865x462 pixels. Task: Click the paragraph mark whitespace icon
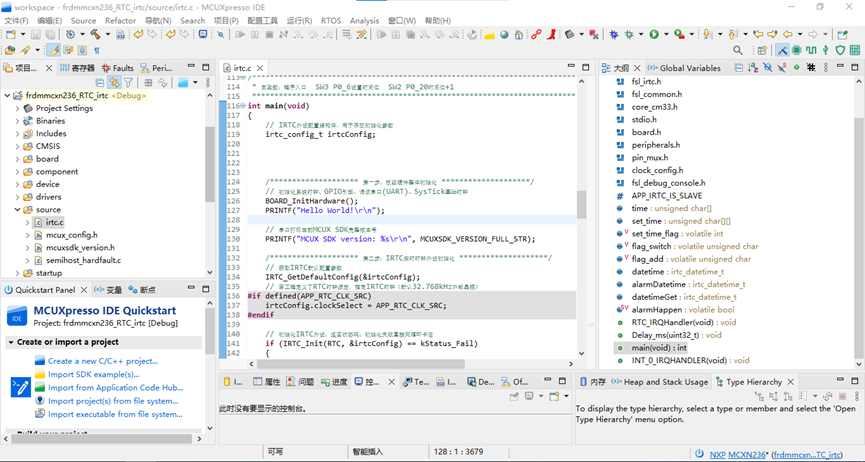(x=97, y=50)
